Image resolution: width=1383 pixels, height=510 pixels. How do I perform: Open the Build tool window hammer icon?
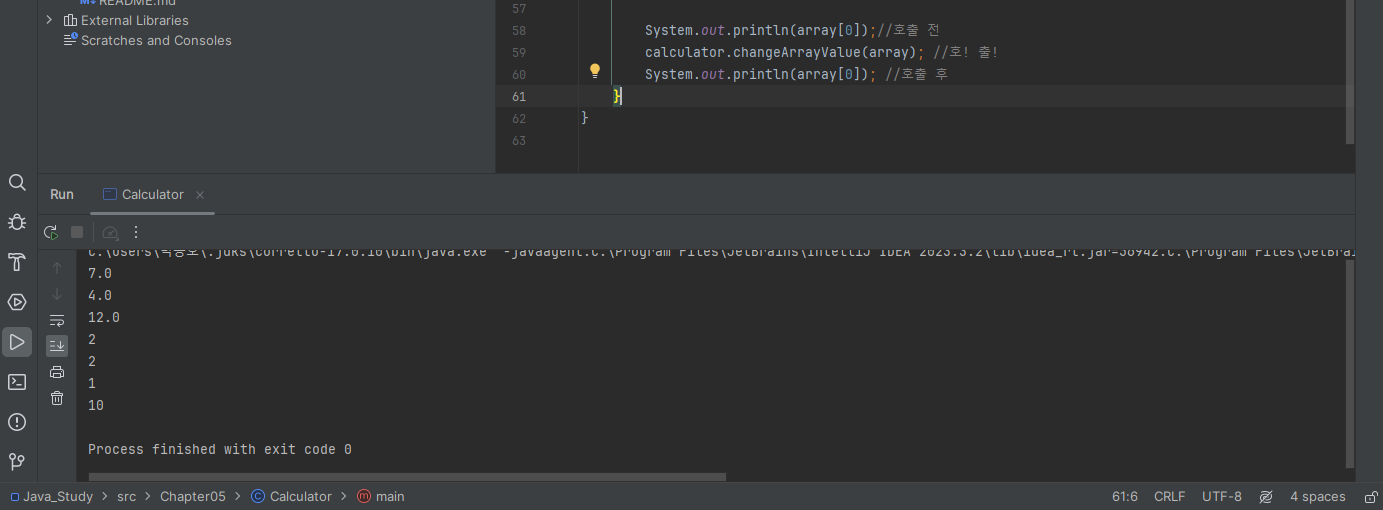pos(17,262)
